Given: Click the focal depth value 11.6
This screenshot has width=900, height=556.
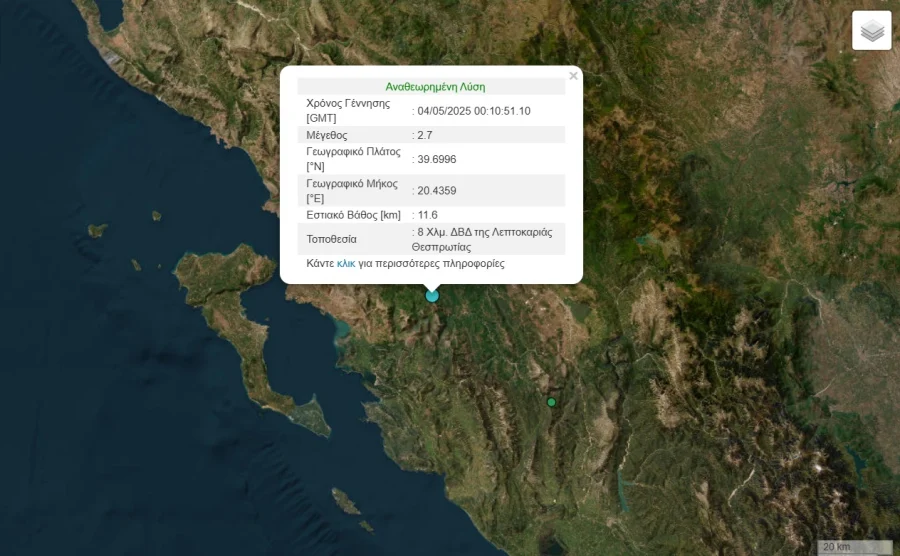Looking at the screenshot, I should point(428,215).
